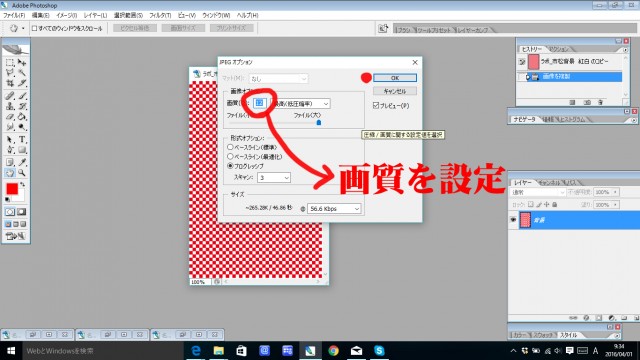Viewport: 640px width, 360px height.
Task: Open the 56.6 Kbps speed dropdown
Action: 334,209
